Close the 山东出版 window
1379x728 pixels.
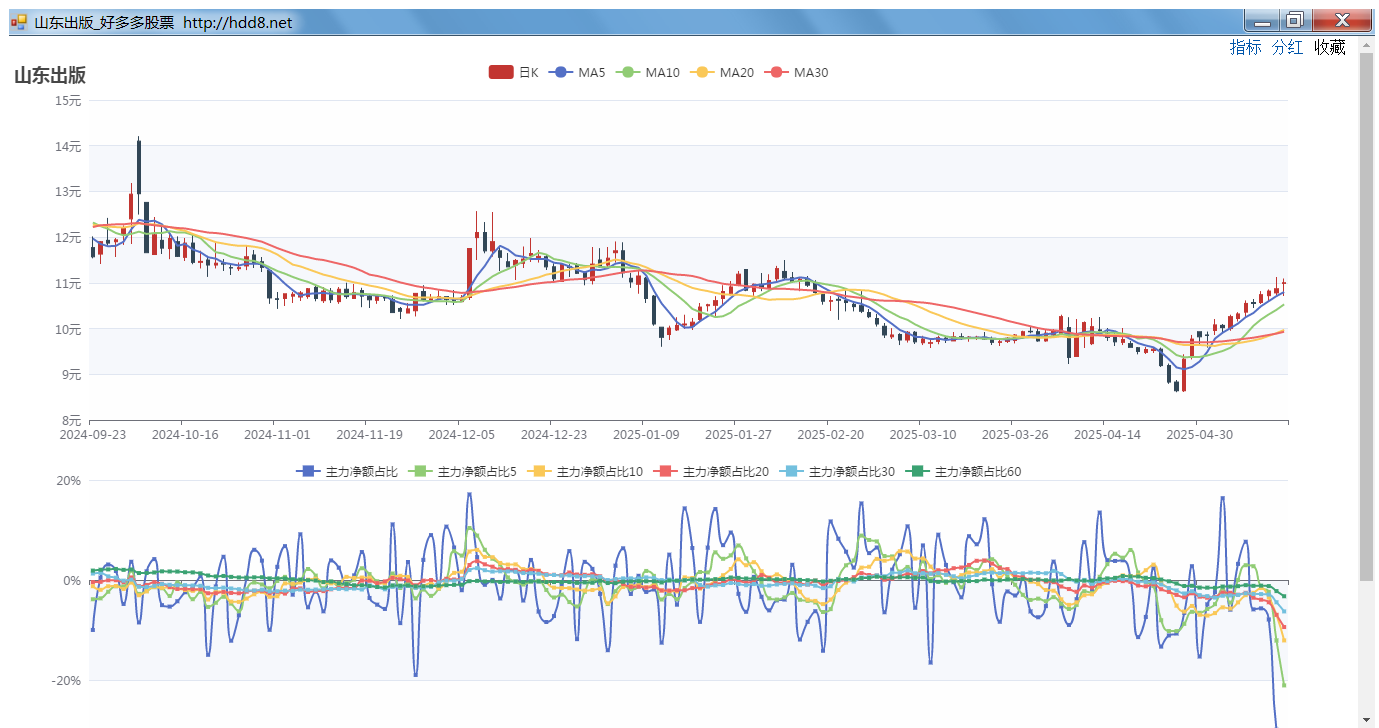coord(1341,21)
